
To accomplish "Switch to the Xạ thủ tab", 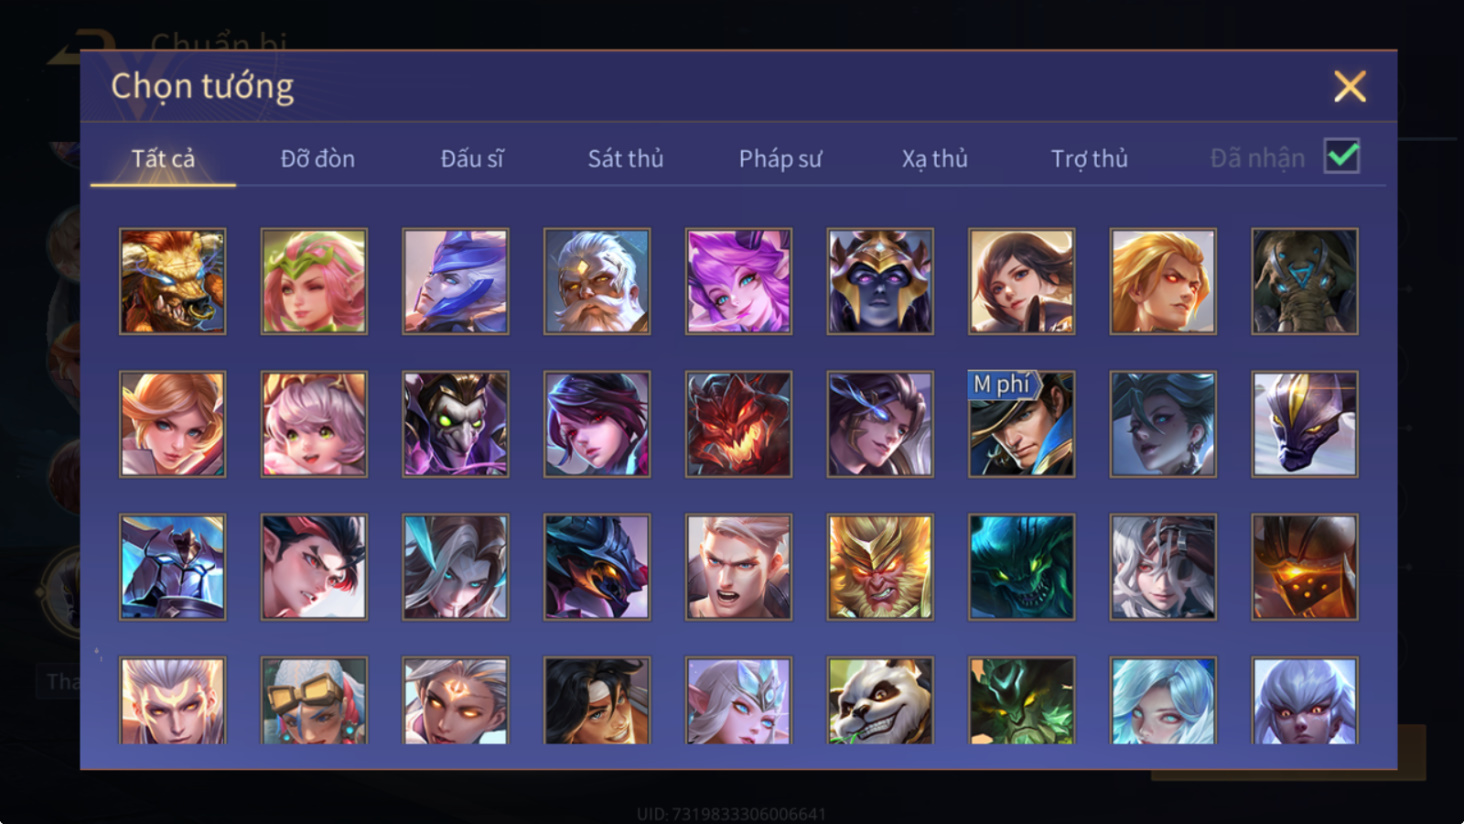I will pyautogui.click(x=934, y=158).
